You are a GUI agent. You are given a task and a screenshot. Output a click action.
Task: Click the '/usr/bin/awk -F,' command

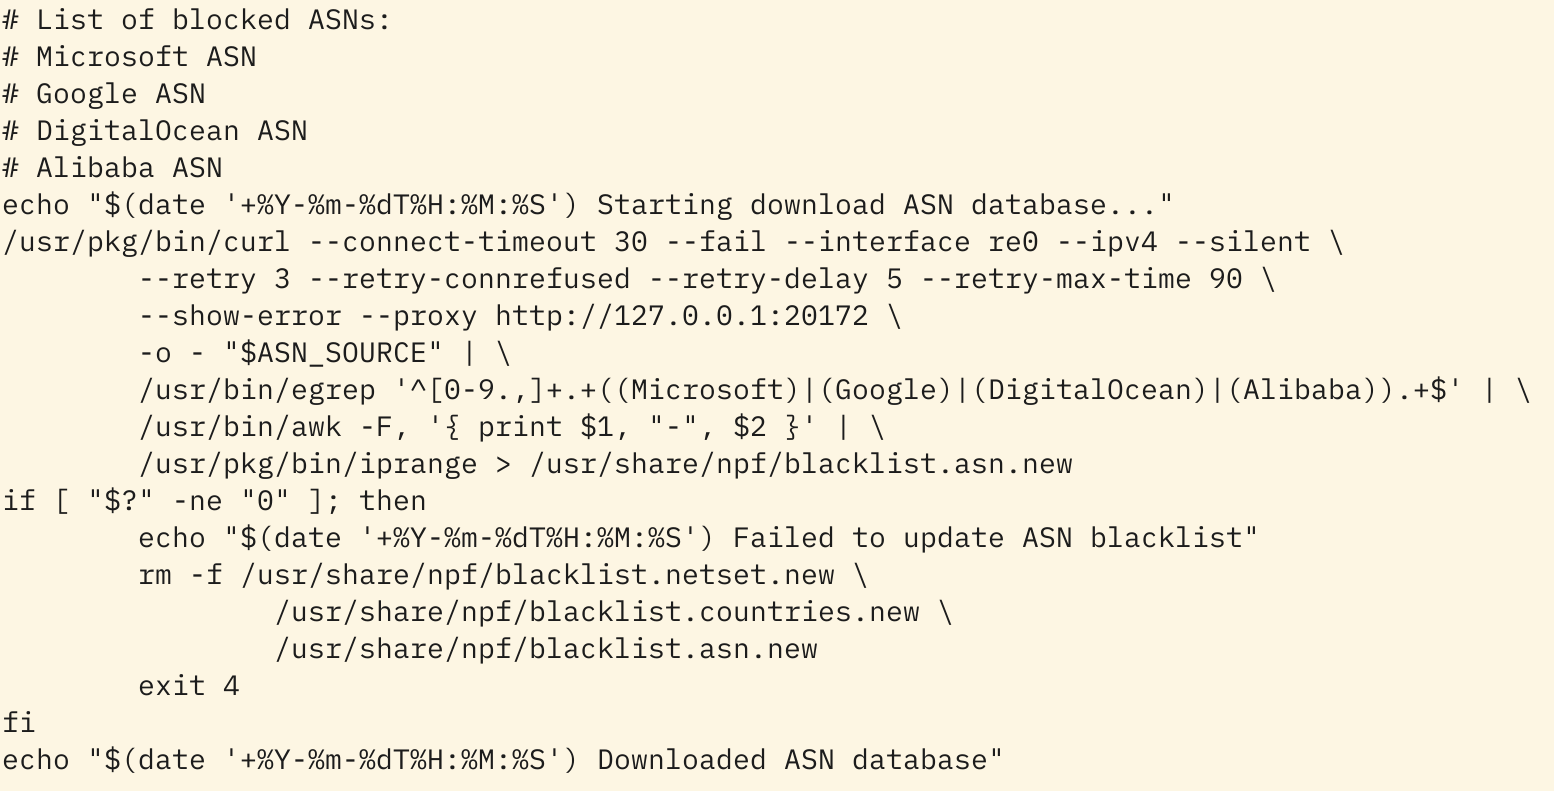pos(273,427)
